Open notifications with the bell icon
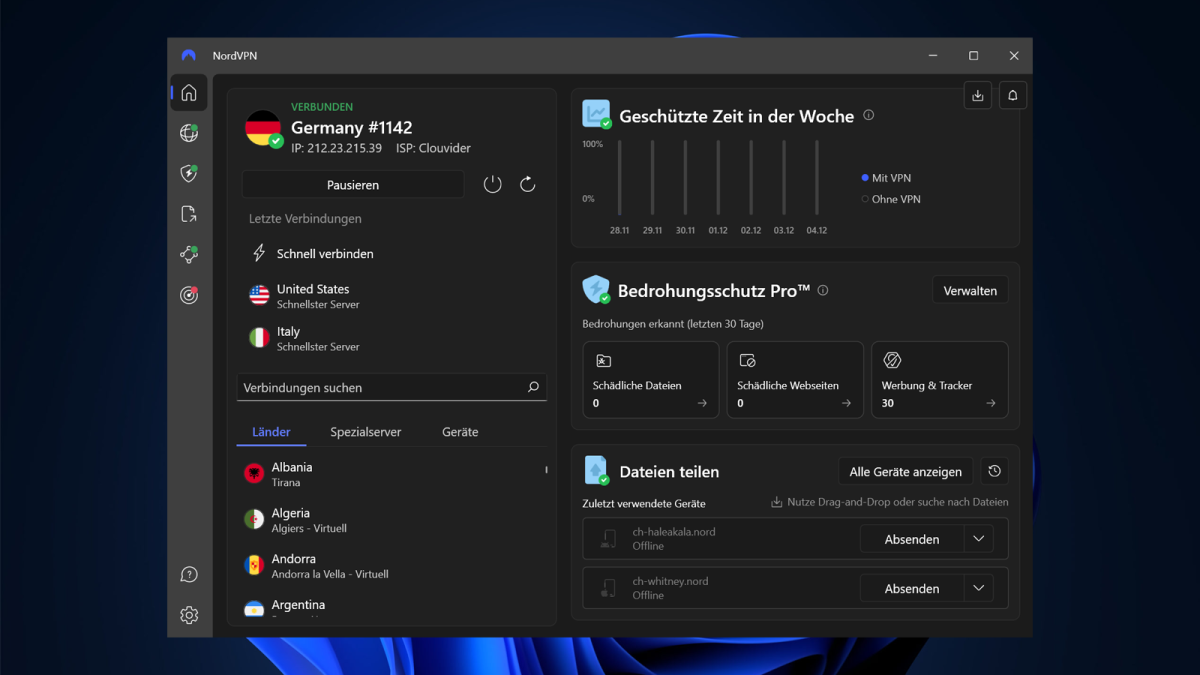The image size is (1200, 675). (x=1012, y=94)
